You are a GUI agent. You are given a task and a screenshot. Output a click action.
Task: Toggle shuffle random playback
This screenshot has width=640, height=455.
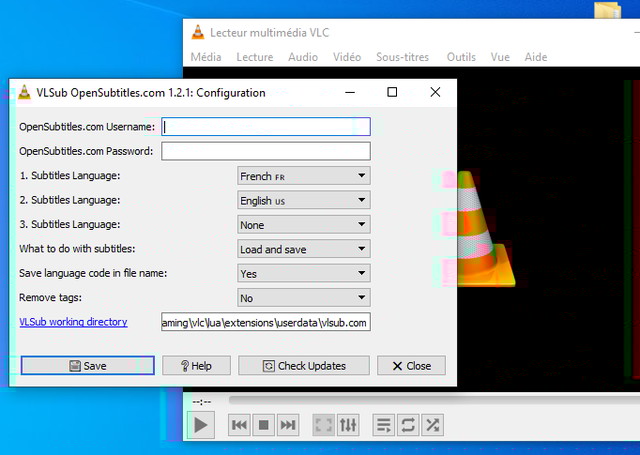[433, 425]
